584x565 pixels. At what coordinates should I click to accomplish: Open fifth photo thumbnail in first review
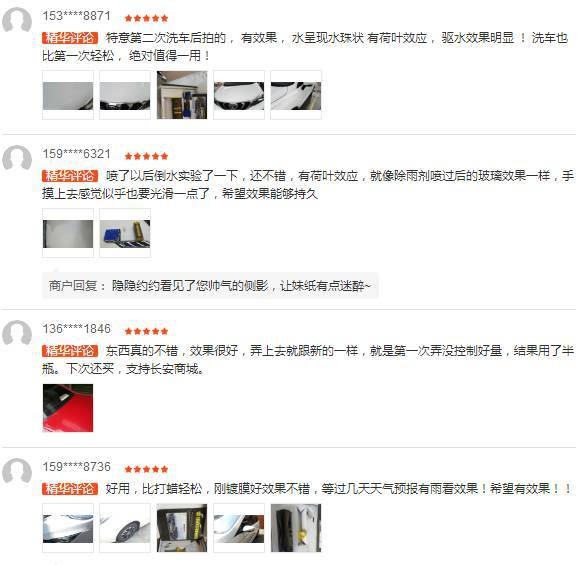(296, 95)
